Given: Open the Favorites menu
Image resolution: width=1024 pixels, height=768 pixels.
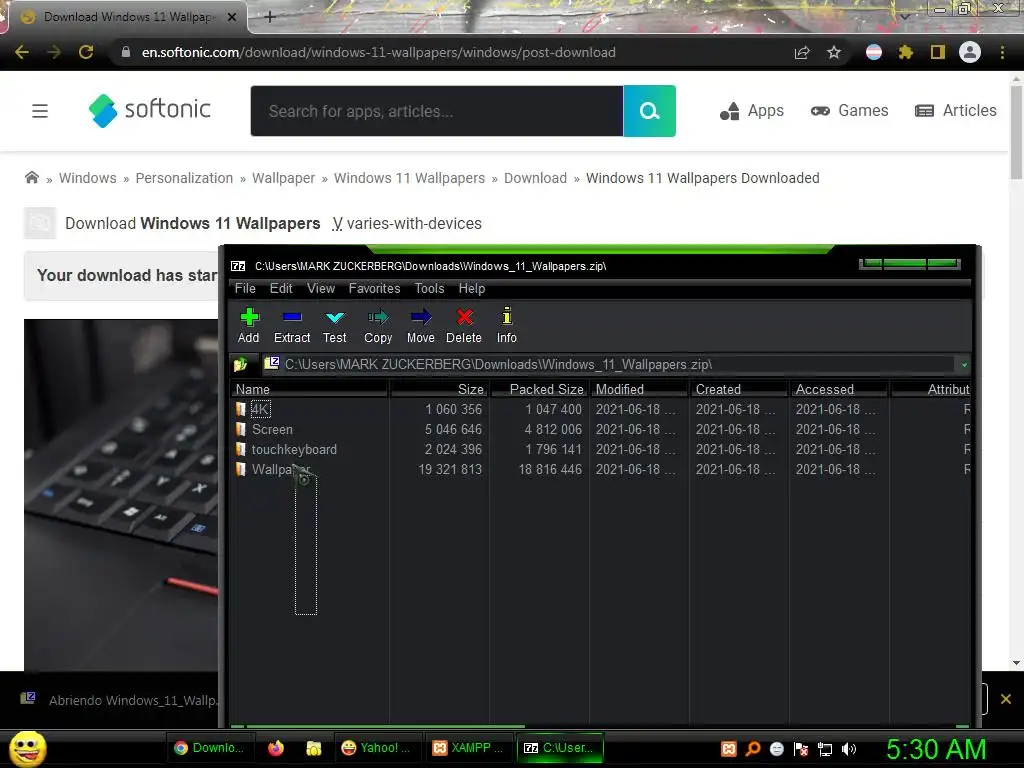Looking at the screenshot, I should [374, 289].
